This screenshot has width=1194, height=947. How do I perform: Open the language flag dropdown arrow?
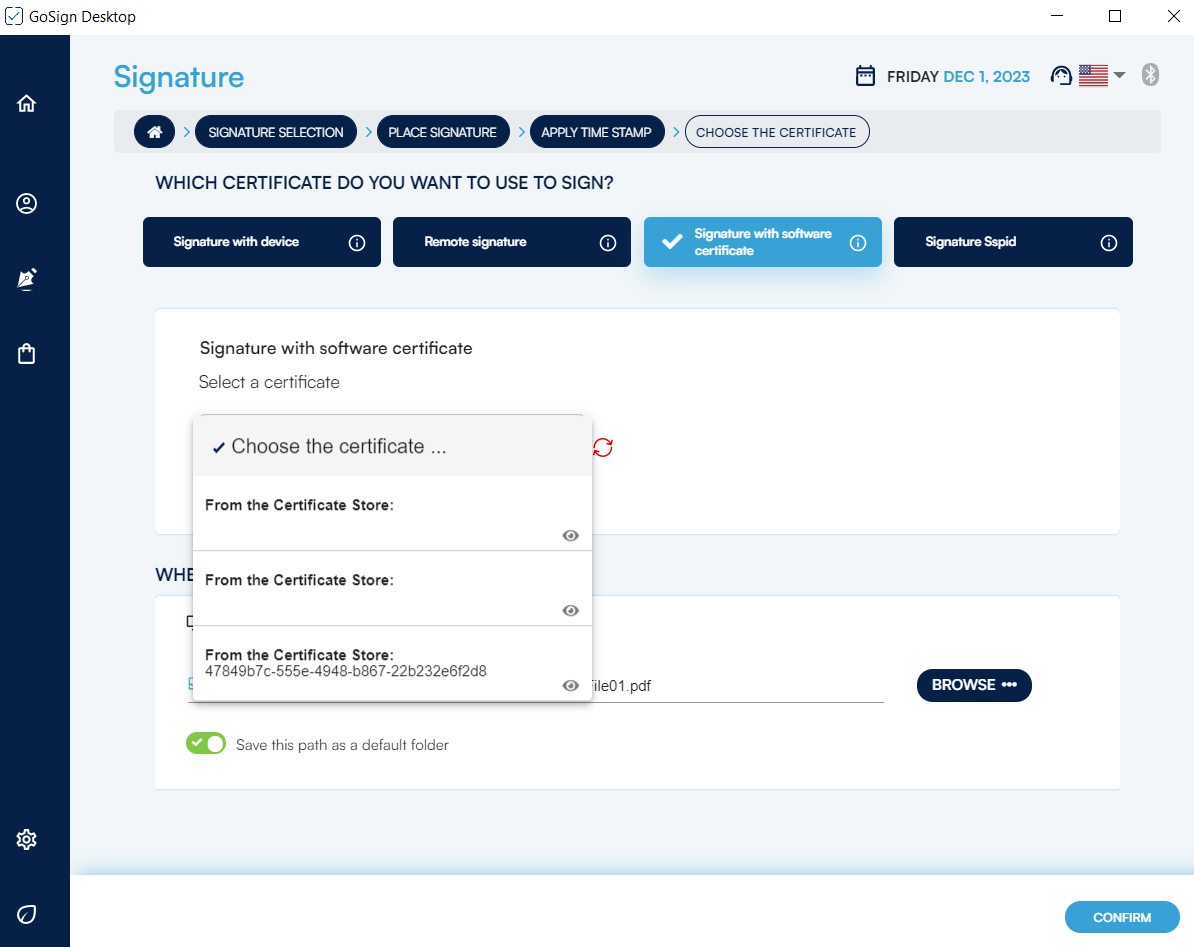tap(1119, 76)
